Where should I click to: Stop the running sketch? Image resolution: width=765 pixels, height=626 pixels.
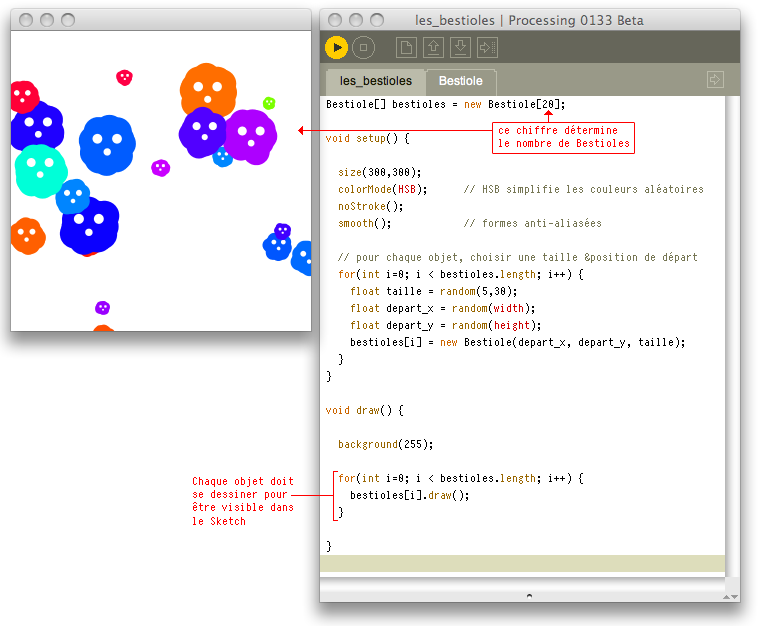pos(363,47)
